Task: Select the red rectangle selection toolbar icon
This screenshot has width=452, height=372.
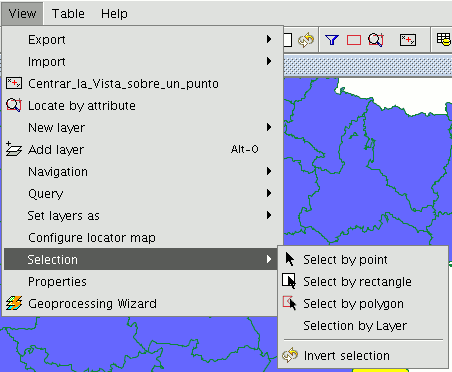Action: point(354,40)
